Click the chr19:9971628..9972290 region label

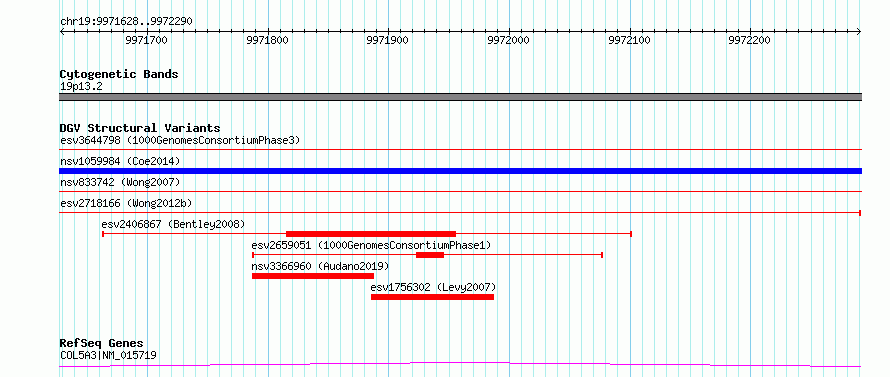tap(126, 22)
